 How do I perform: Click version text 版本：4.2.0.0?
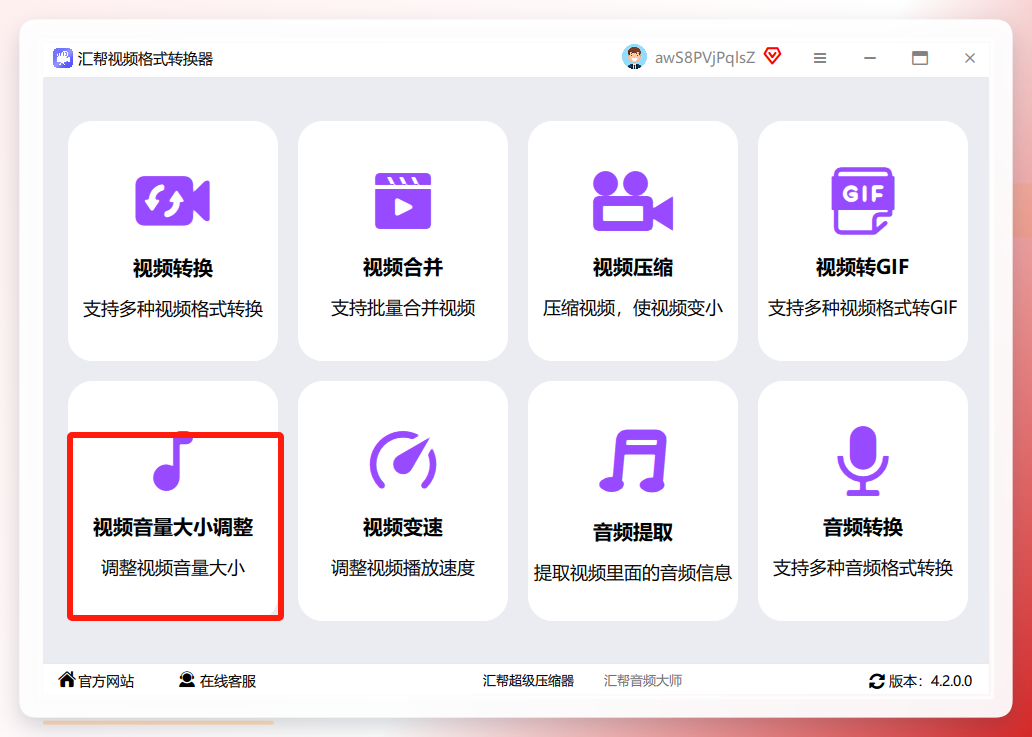[x=930, y=681]
